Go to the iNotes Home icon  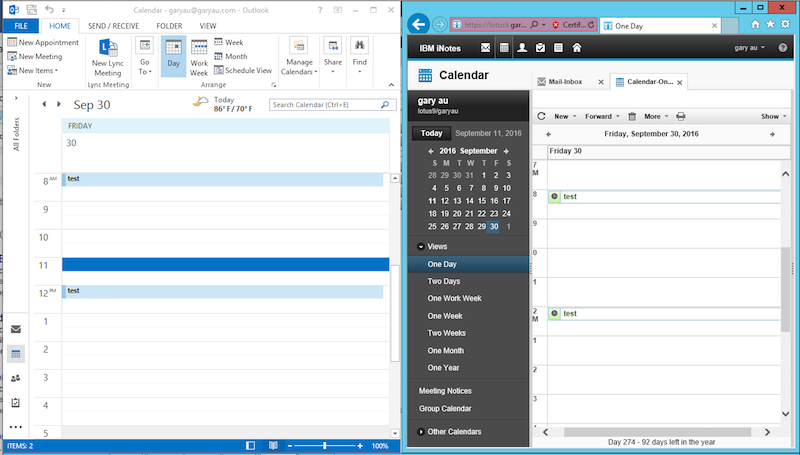[577, 47]
